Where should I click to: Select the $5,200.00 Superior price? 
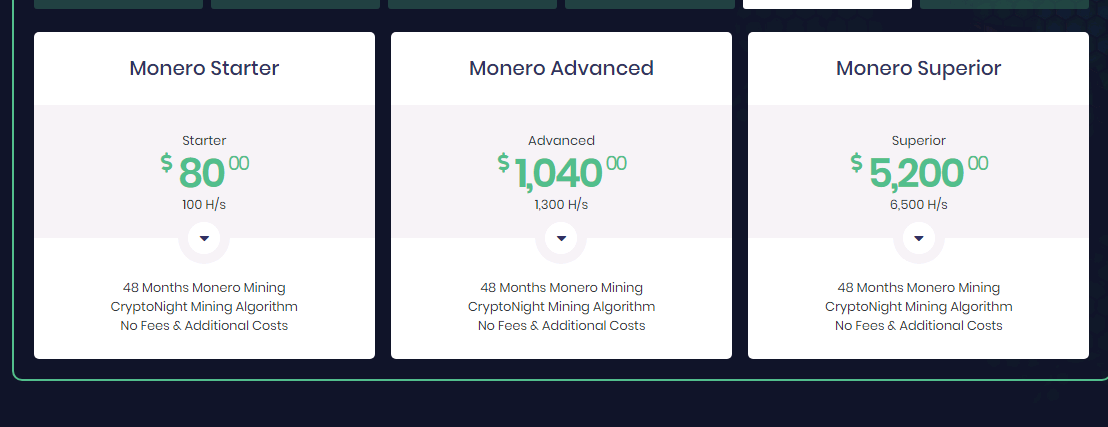tap(919, 172)
